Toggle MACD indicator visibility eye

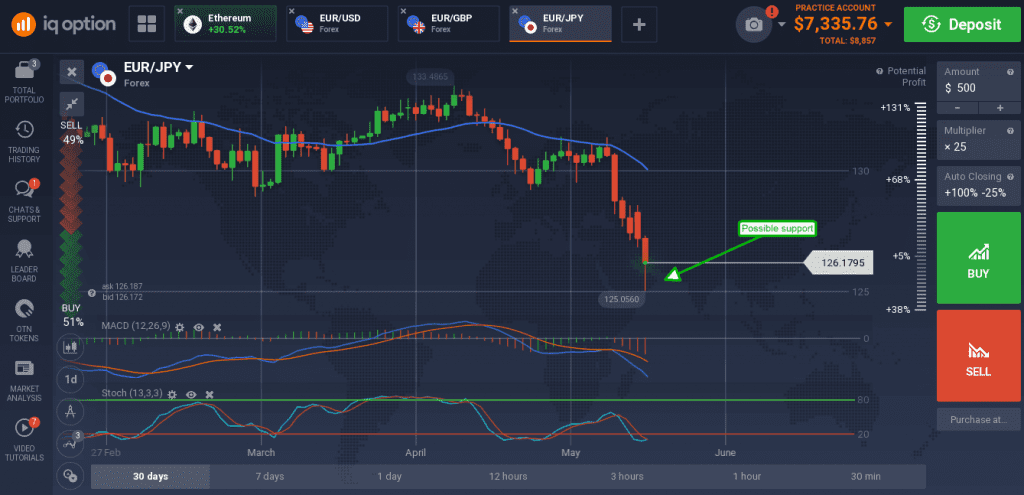[199, 327]
